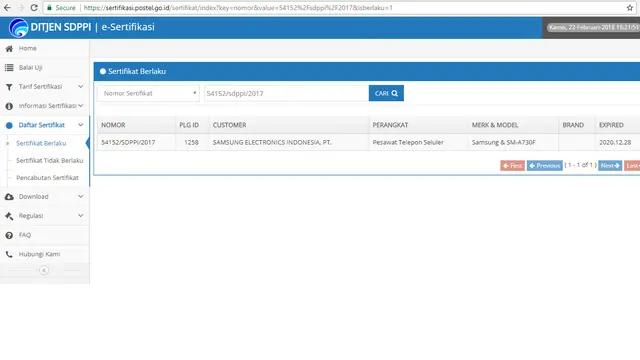Expand Informasi Sertifikasi with its chevron
Screen dimensions: 640x360
[80, 106]
